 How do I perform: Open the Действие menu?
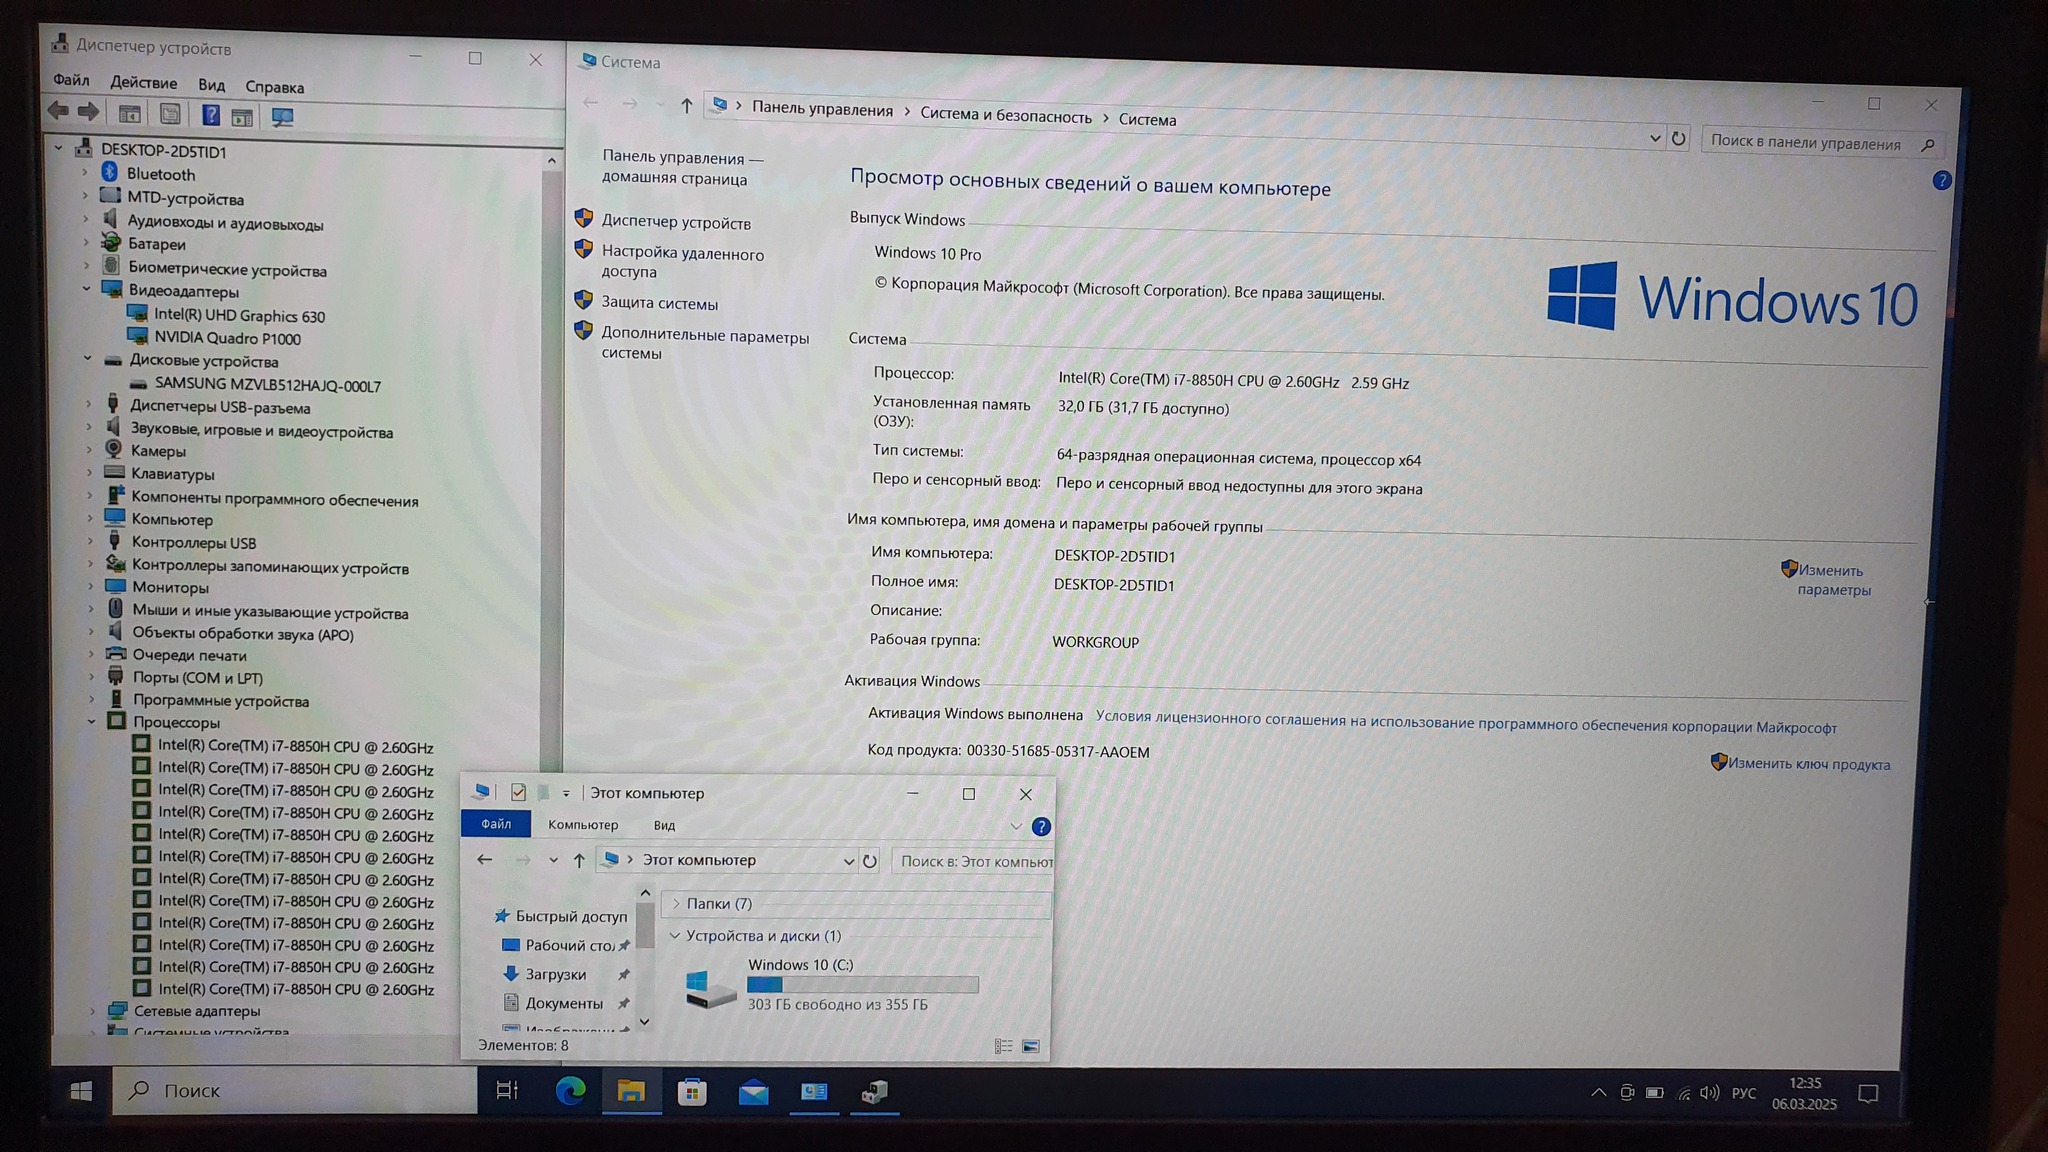(x=143, y=83)
